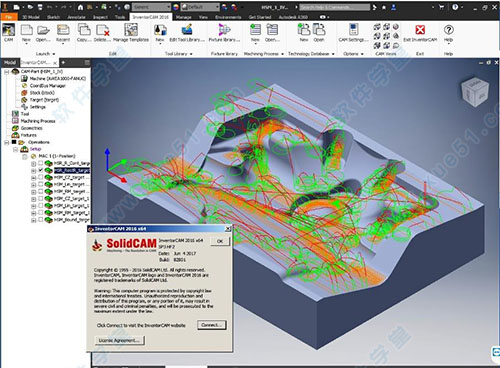Click the Copy CAM part icon
The width and height of the screenshot is (500, 368).
(84, 33)
